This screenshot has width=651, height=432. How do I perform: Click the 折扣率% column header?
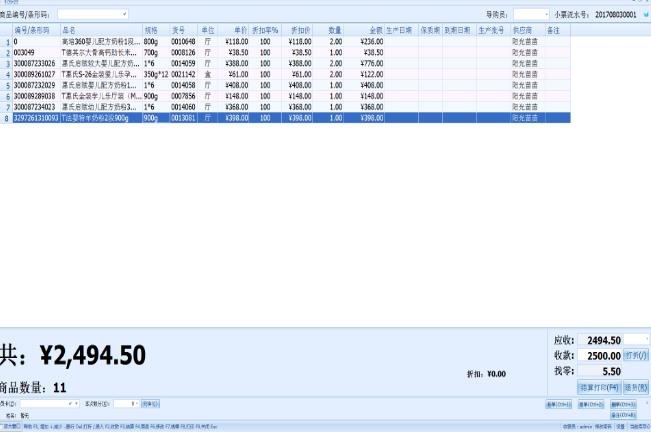(265, 31)
